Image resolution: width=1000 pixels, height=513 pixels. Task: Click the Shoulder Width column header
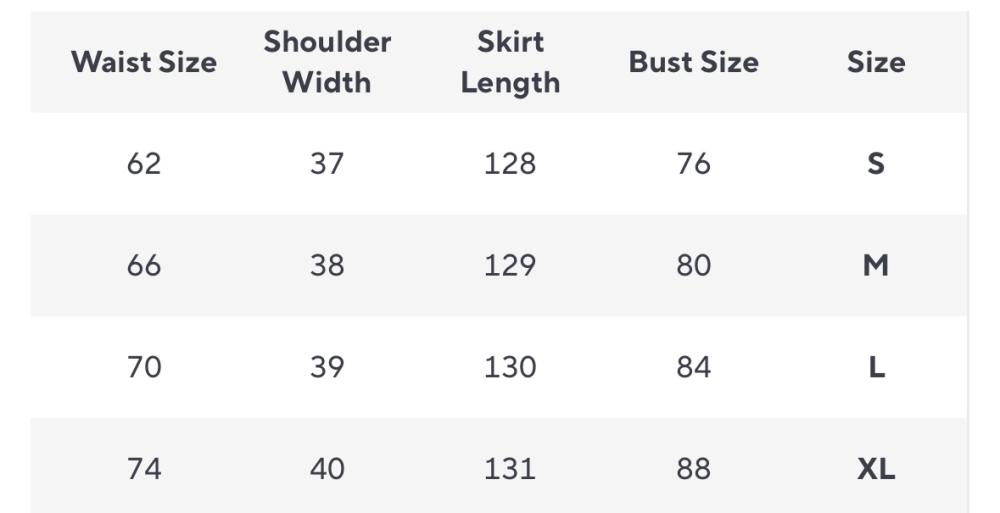327,62
